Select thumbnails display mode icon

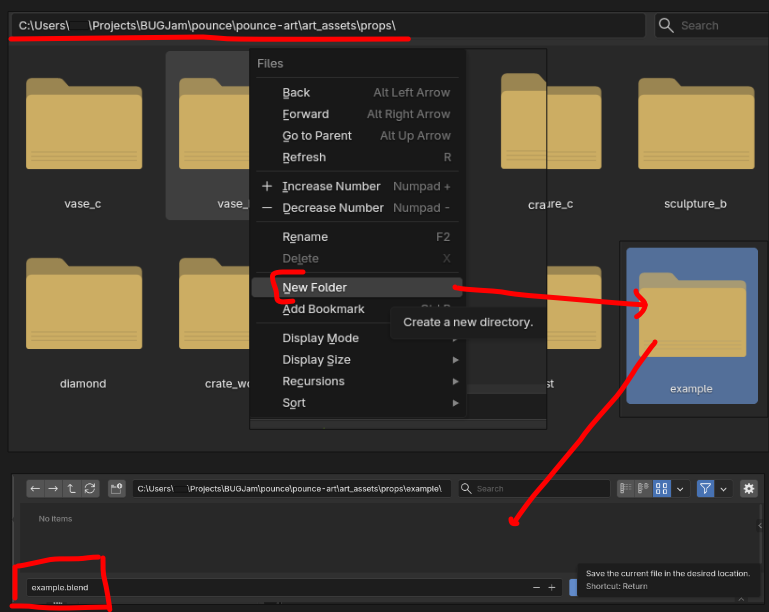click(661, 489)
